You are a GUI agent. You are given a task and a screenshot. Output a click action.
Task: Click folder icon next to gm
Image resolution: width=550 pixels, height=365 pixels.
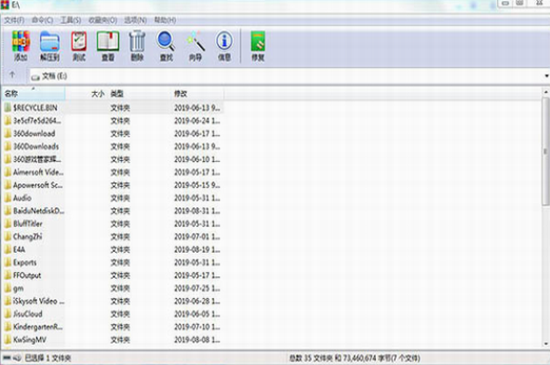pos(8,288)
